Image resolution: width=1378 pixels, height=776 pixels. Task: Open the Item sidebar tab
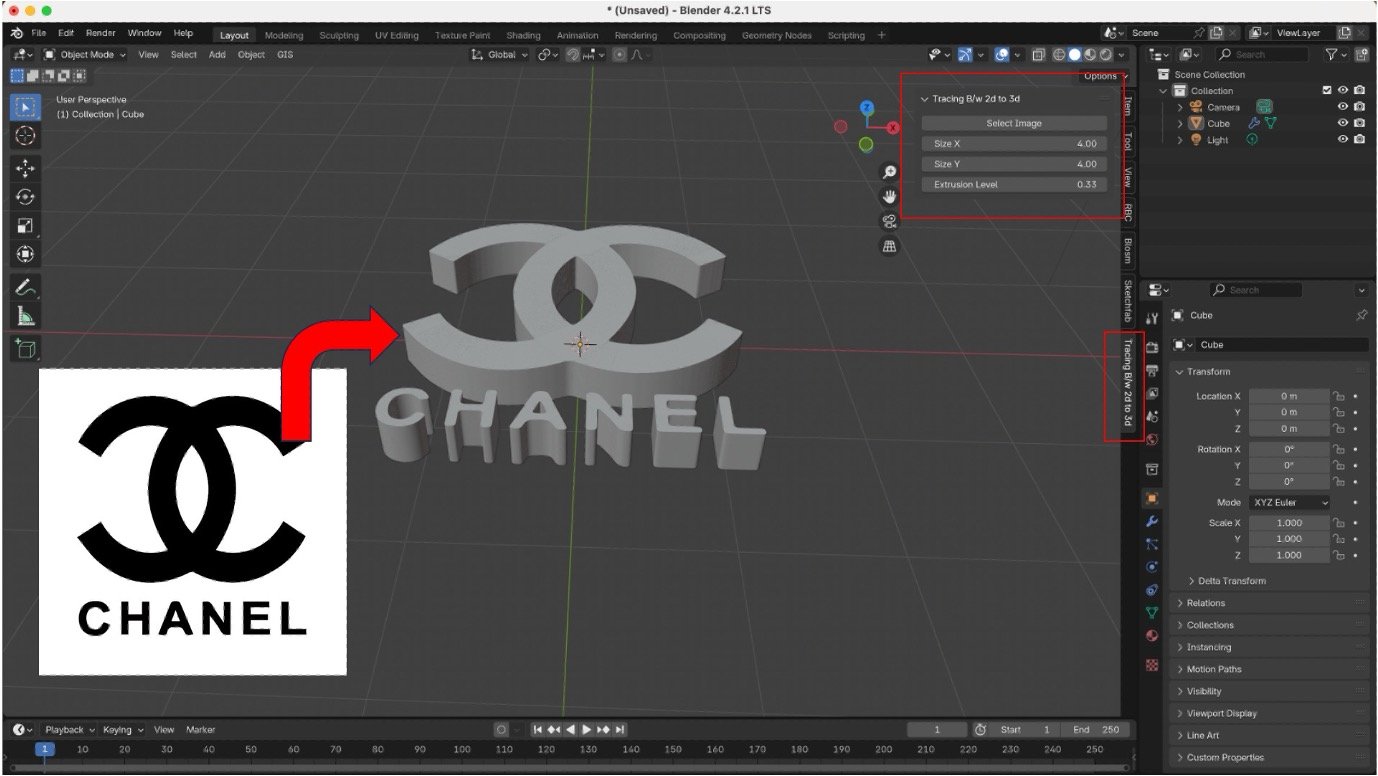coord(1128,106)
